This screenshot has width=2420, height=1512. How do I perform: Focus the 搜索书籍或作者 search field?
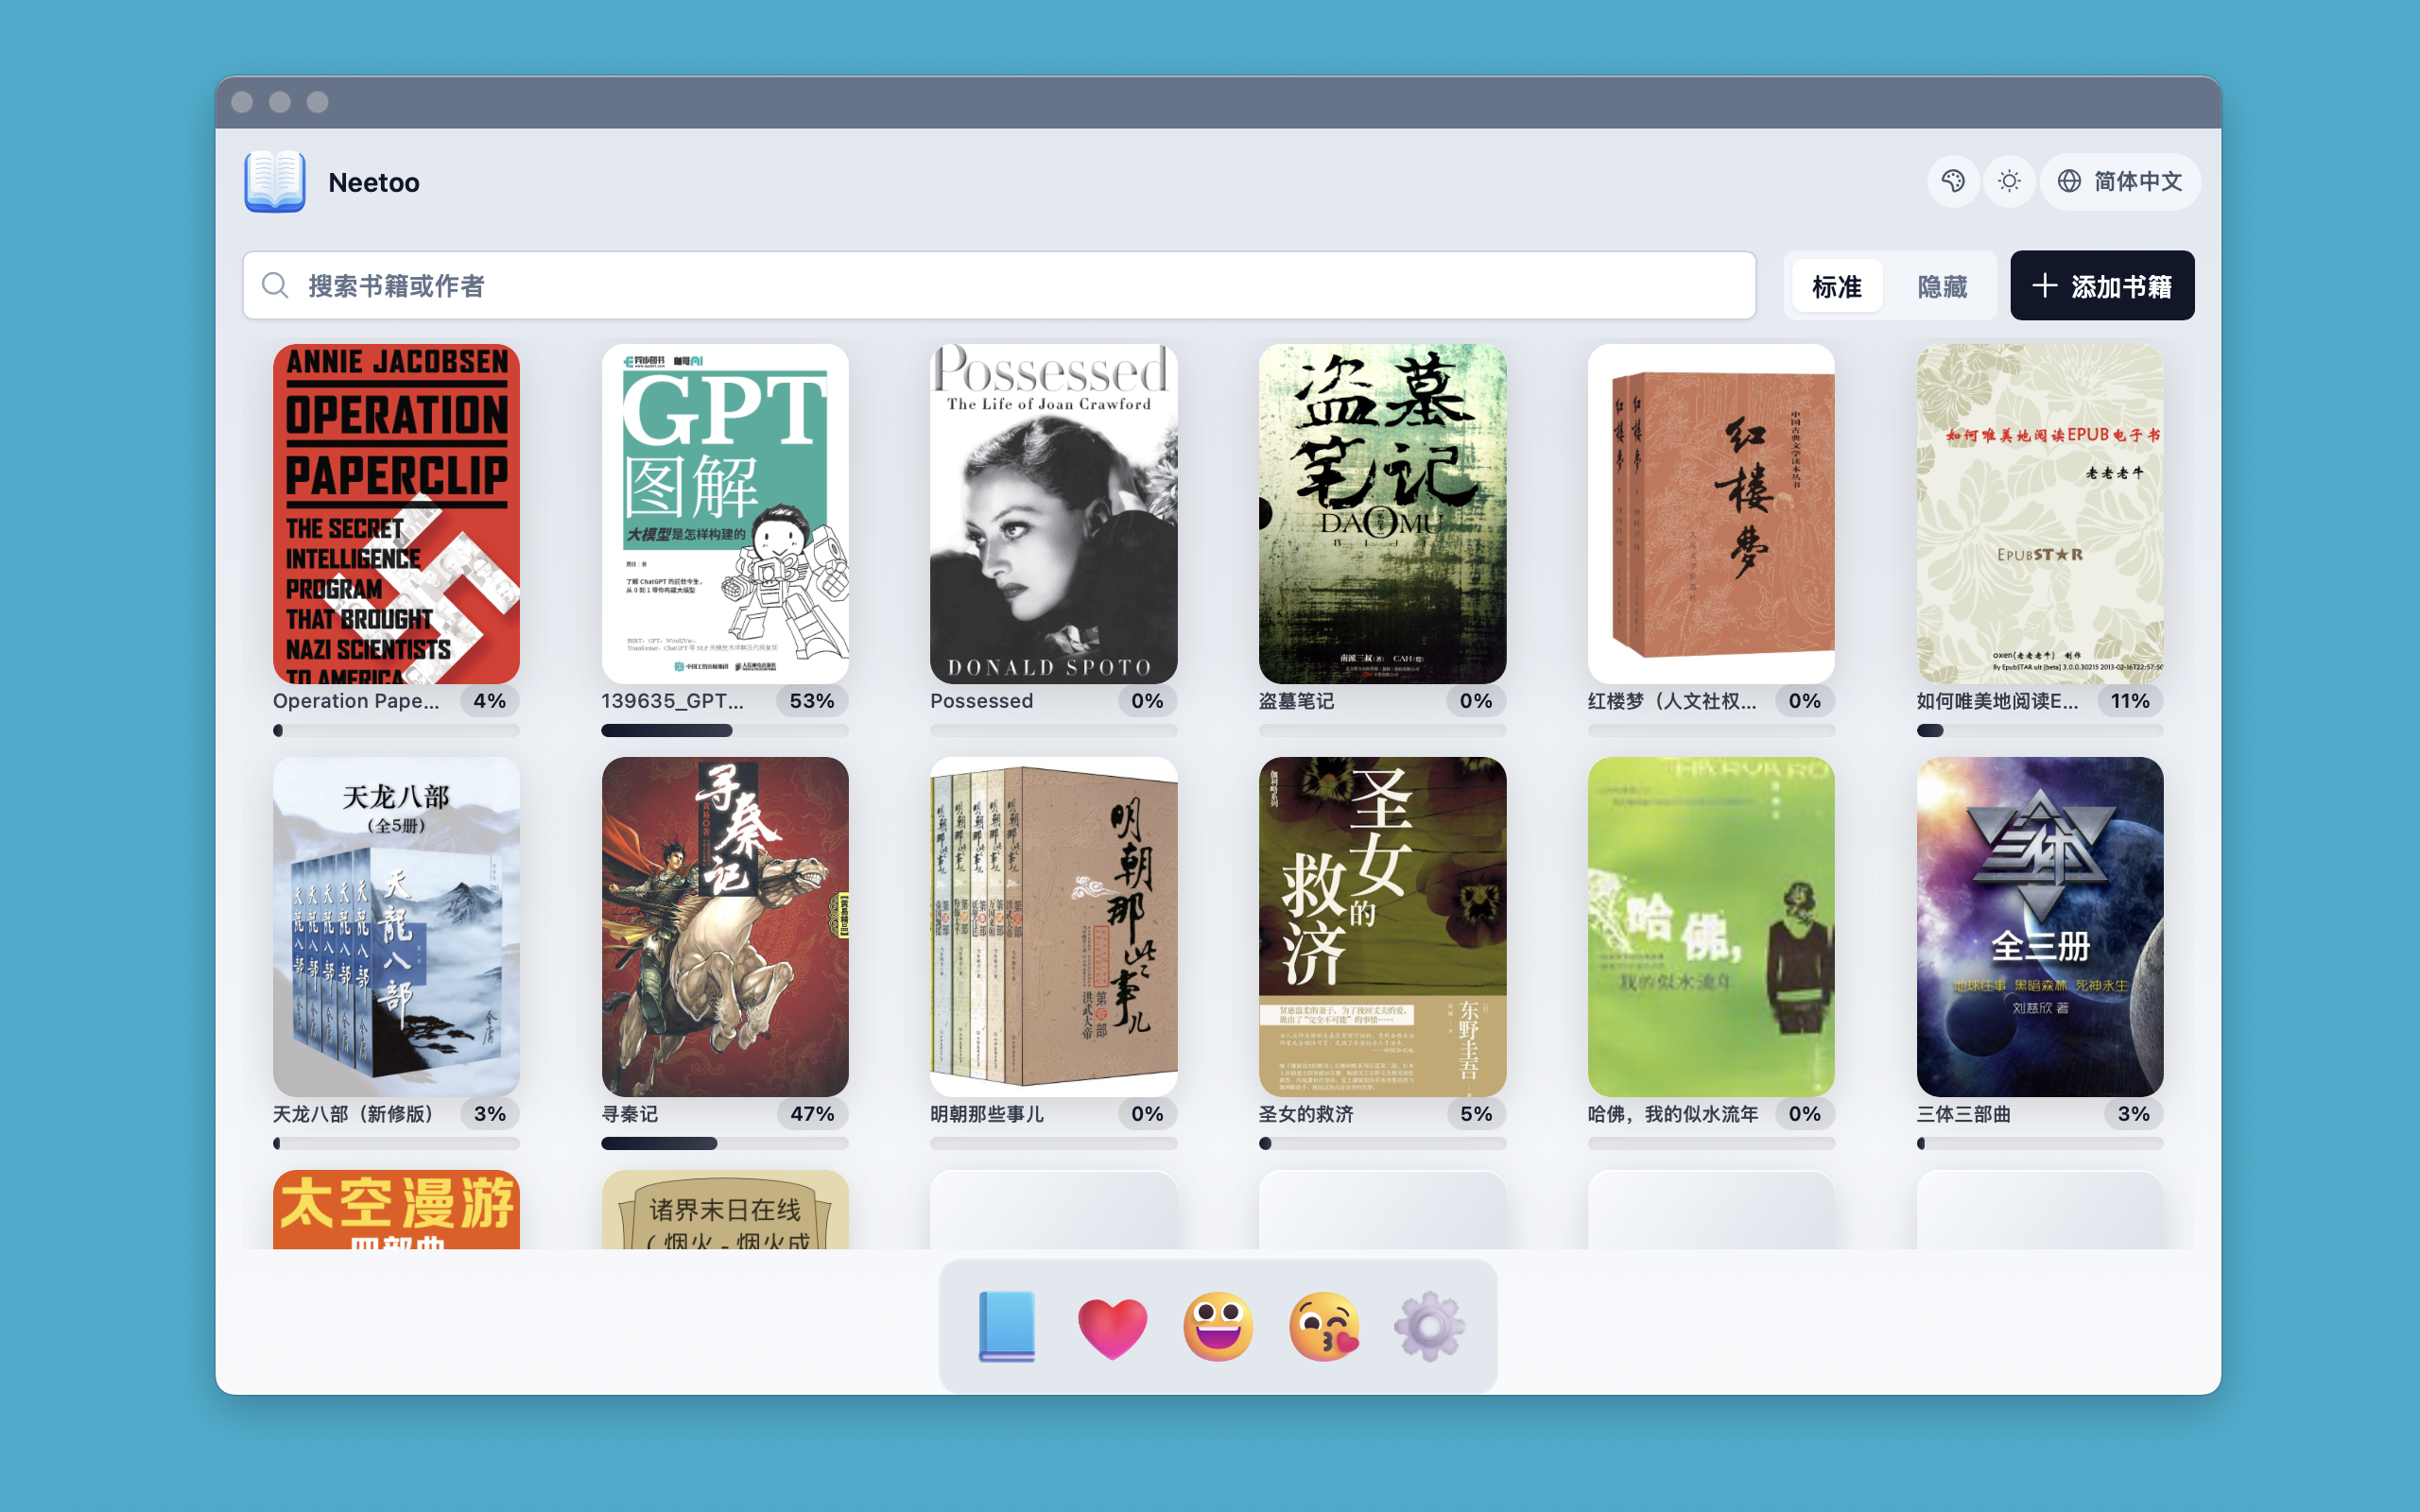tap(999, 286)
